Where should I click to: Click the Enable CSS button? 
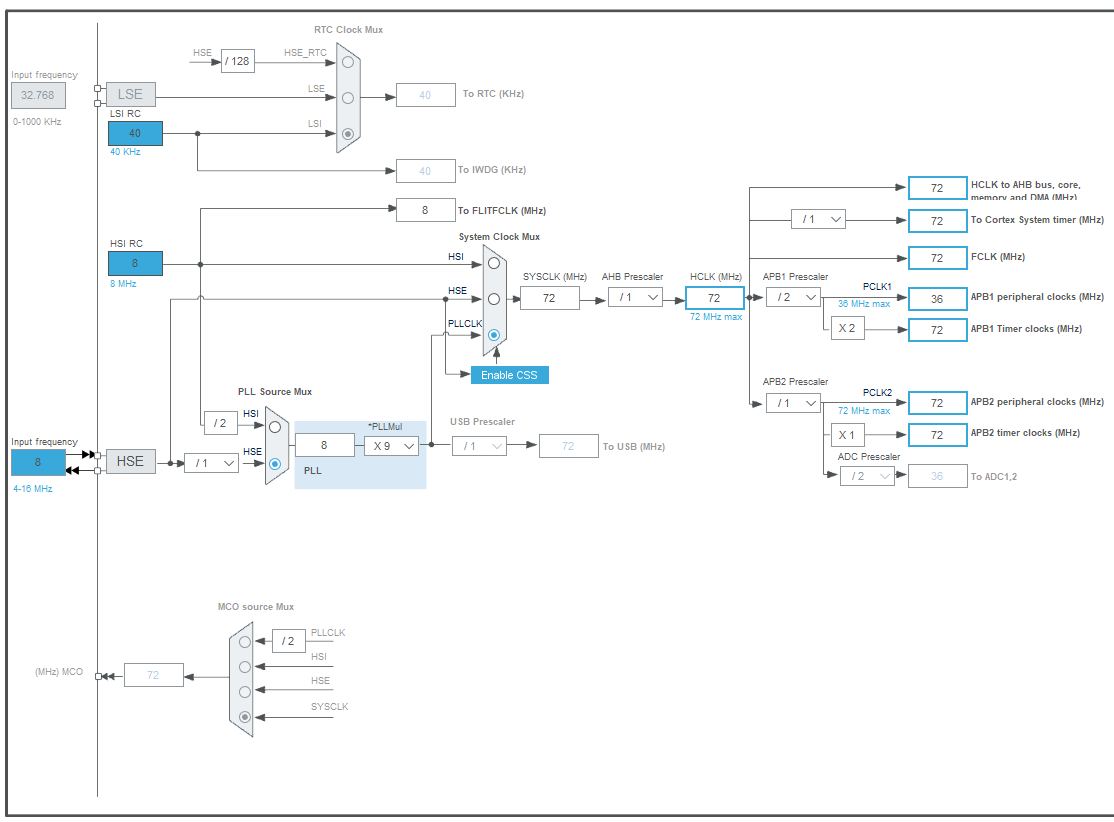[509, 375]
